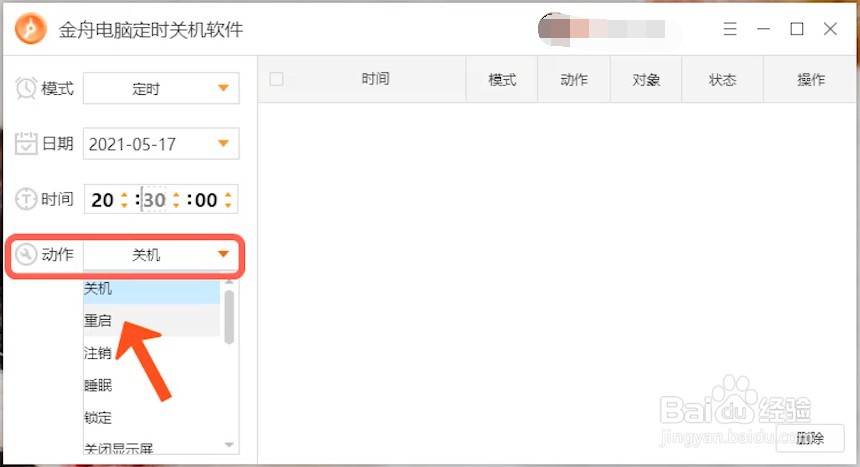
Task: Click the date calendar icon
Action: pyautogui.click(x=26, y=144)
